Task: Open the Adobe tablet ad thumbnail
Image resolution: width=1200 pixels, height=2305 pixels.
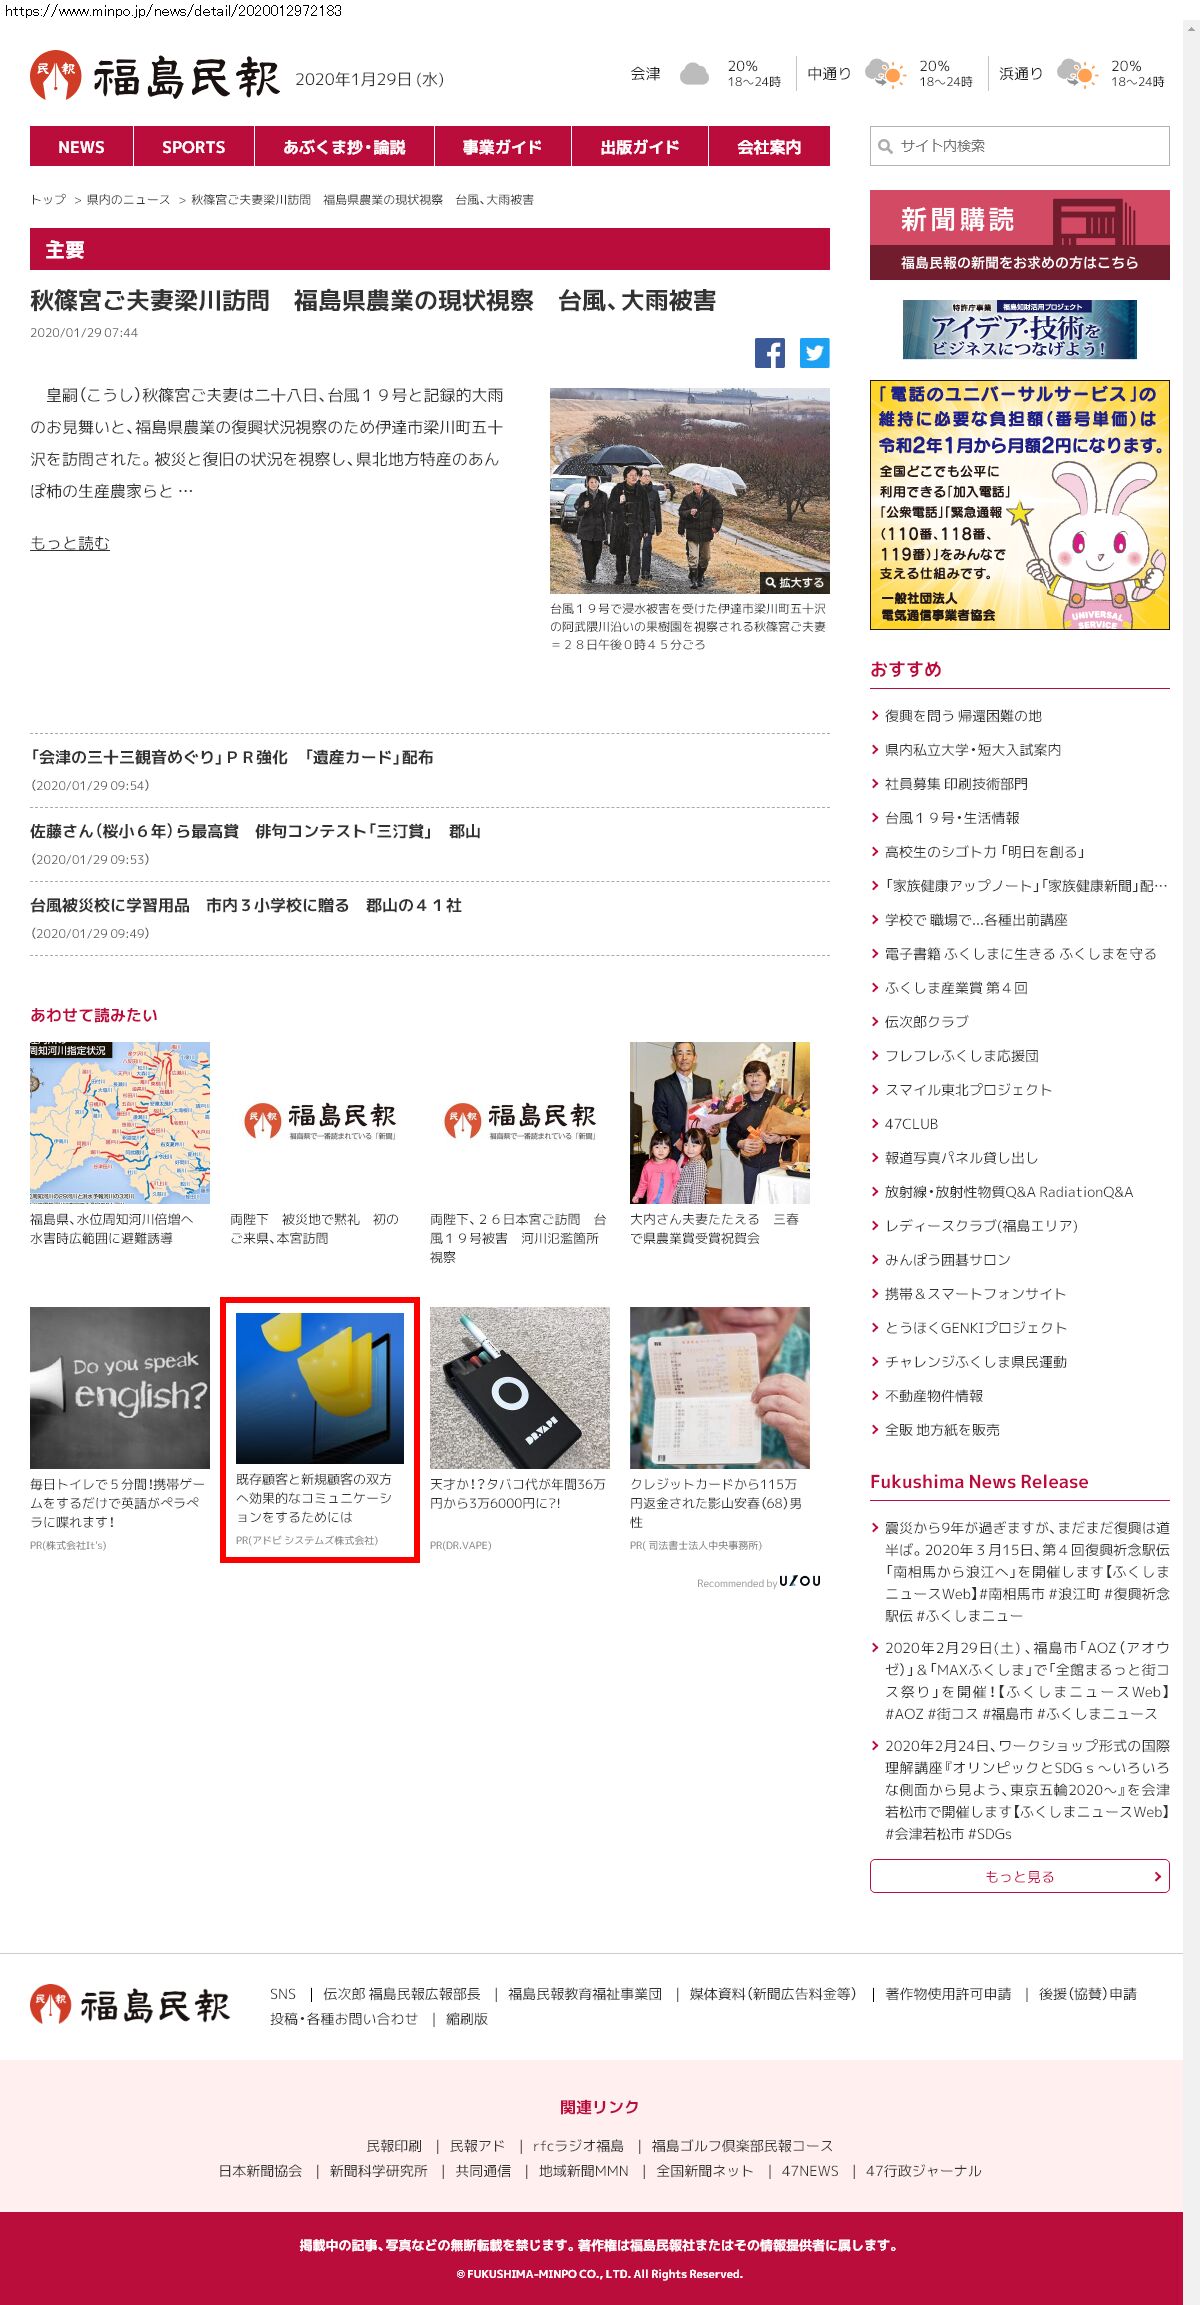Action: point(320,1388)
